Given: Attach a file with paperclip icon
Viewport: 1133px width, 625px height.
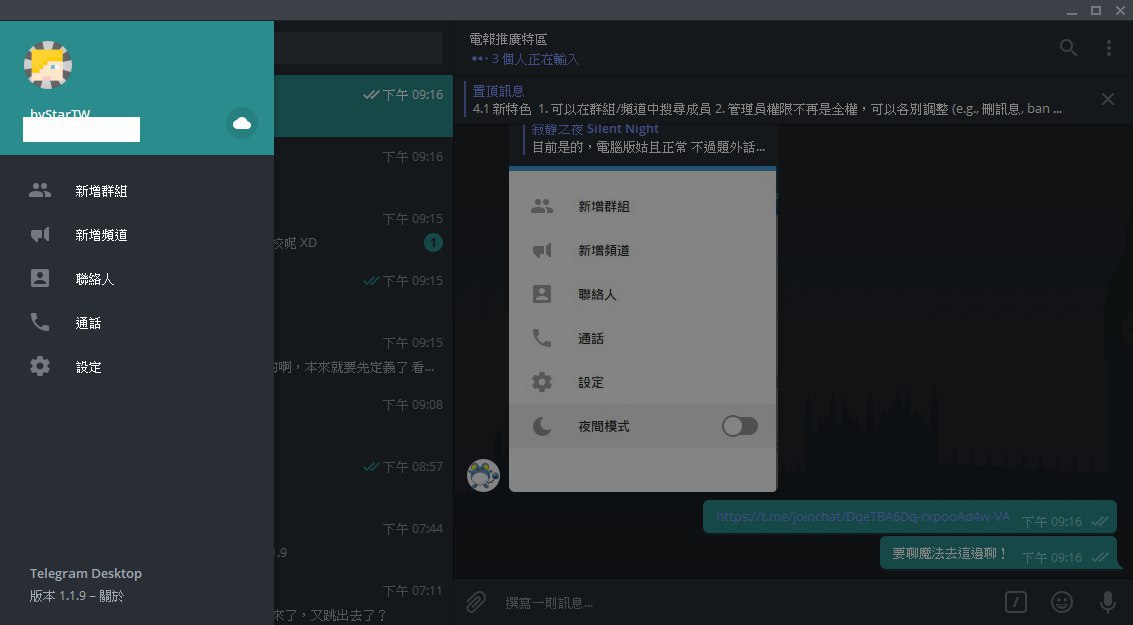Looking at the screenshot, I should tap(477, 602).
